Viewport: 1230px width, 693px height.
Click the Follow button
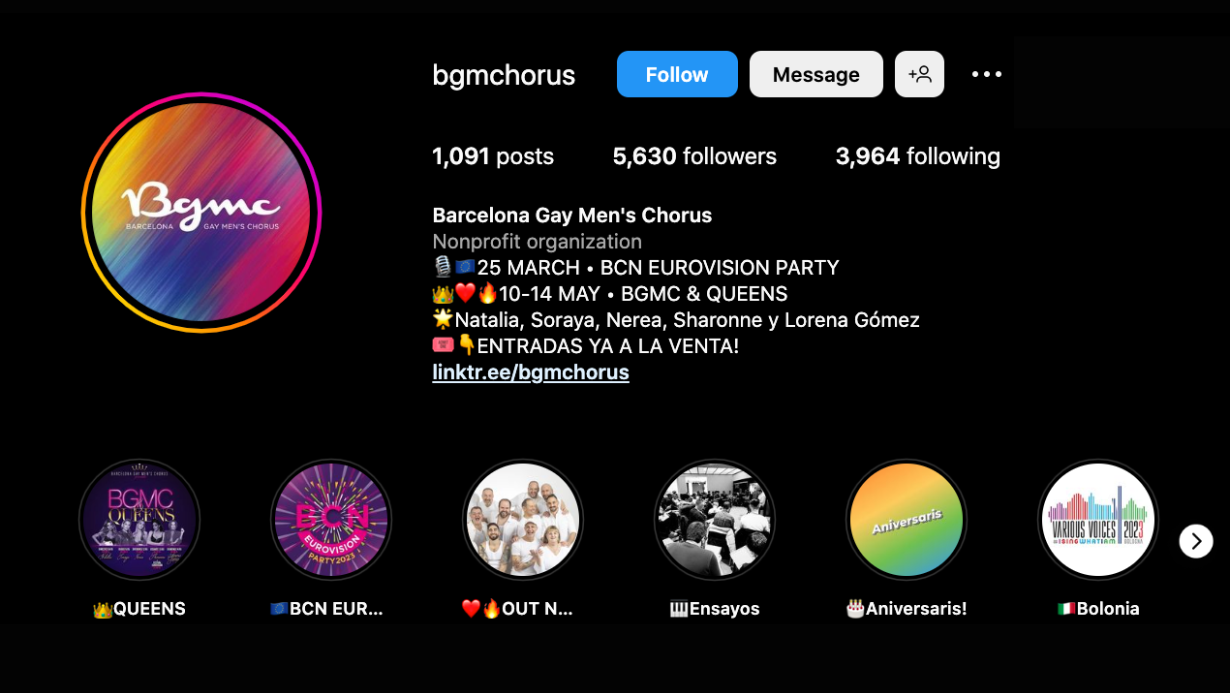coord(677,74)
